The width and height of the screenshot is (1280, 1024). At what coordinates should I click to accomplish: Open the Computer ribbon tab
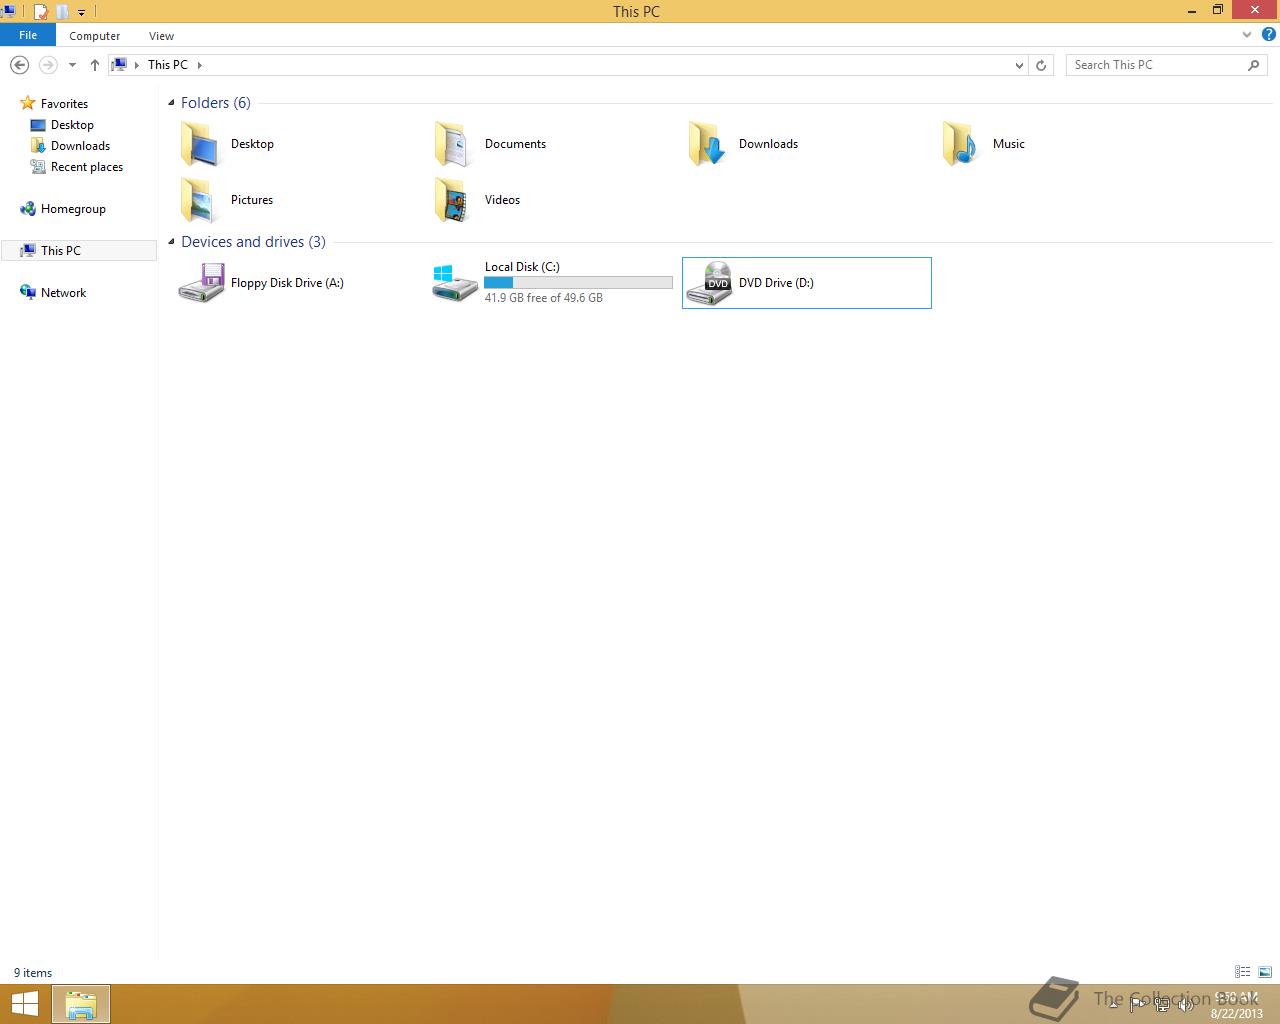tap(95, 35)
